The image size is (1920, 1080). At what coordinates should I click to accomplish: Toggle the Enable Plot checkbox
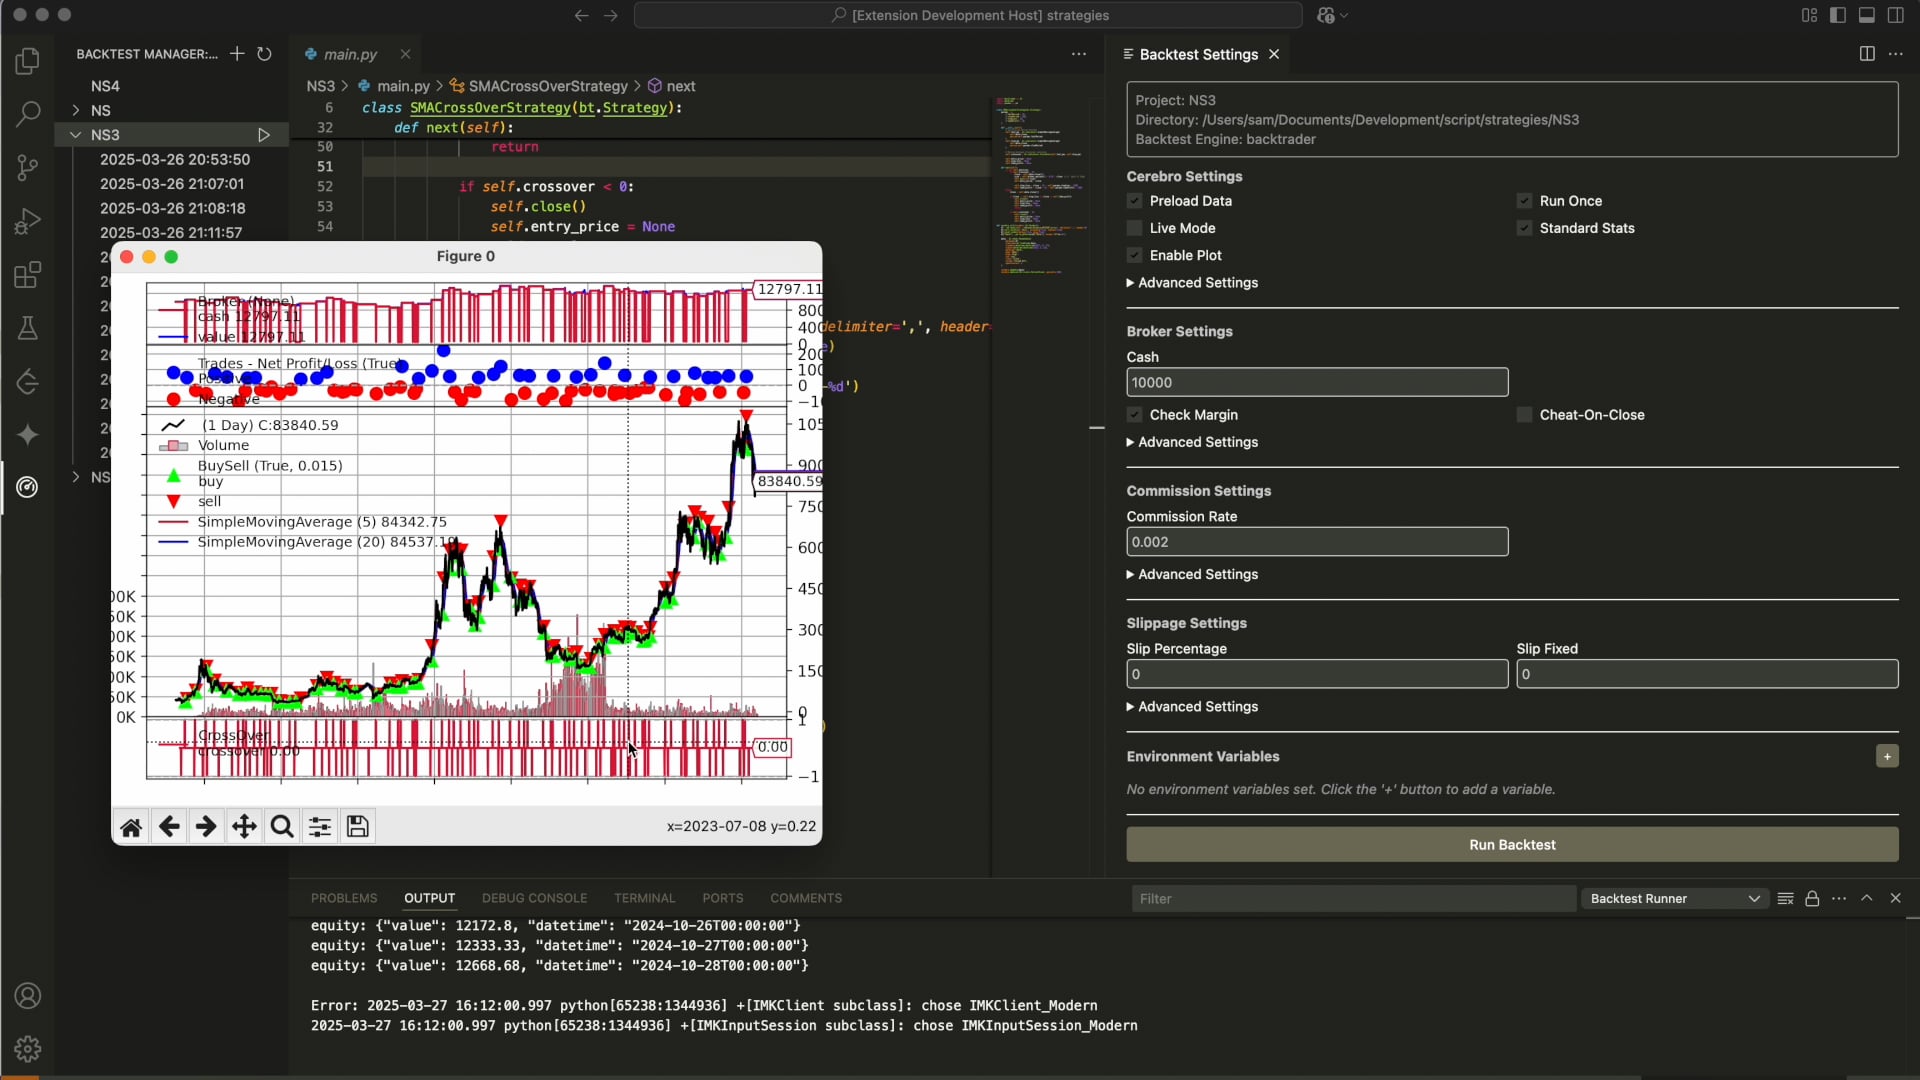pyautogui.click(x=1134, y=255)
